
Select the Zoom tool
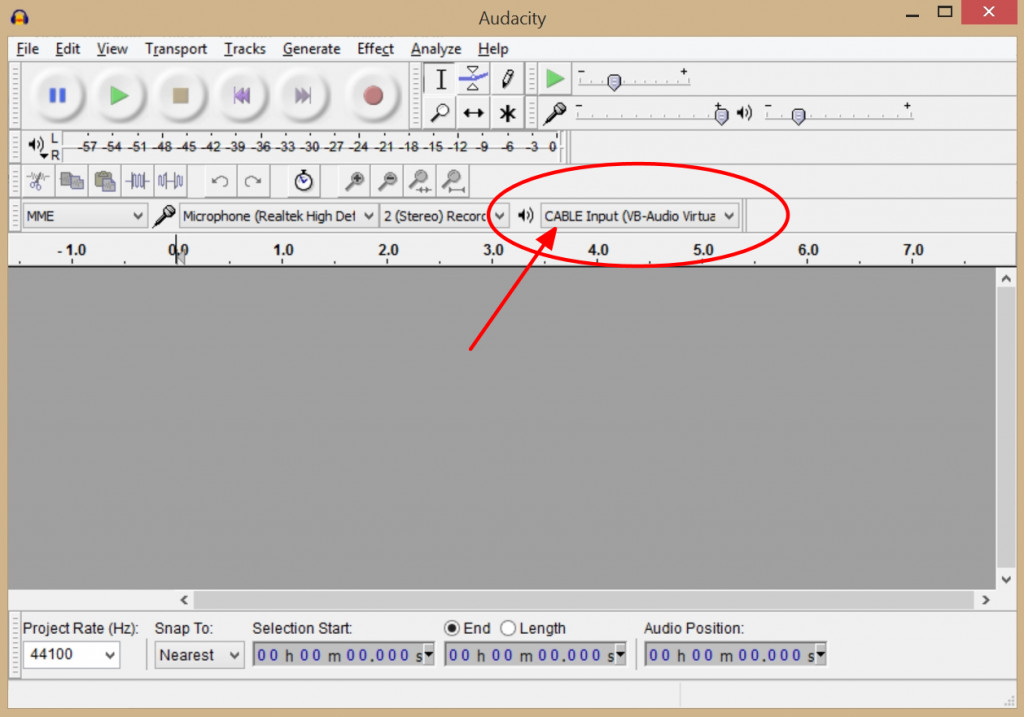[439, 112]
